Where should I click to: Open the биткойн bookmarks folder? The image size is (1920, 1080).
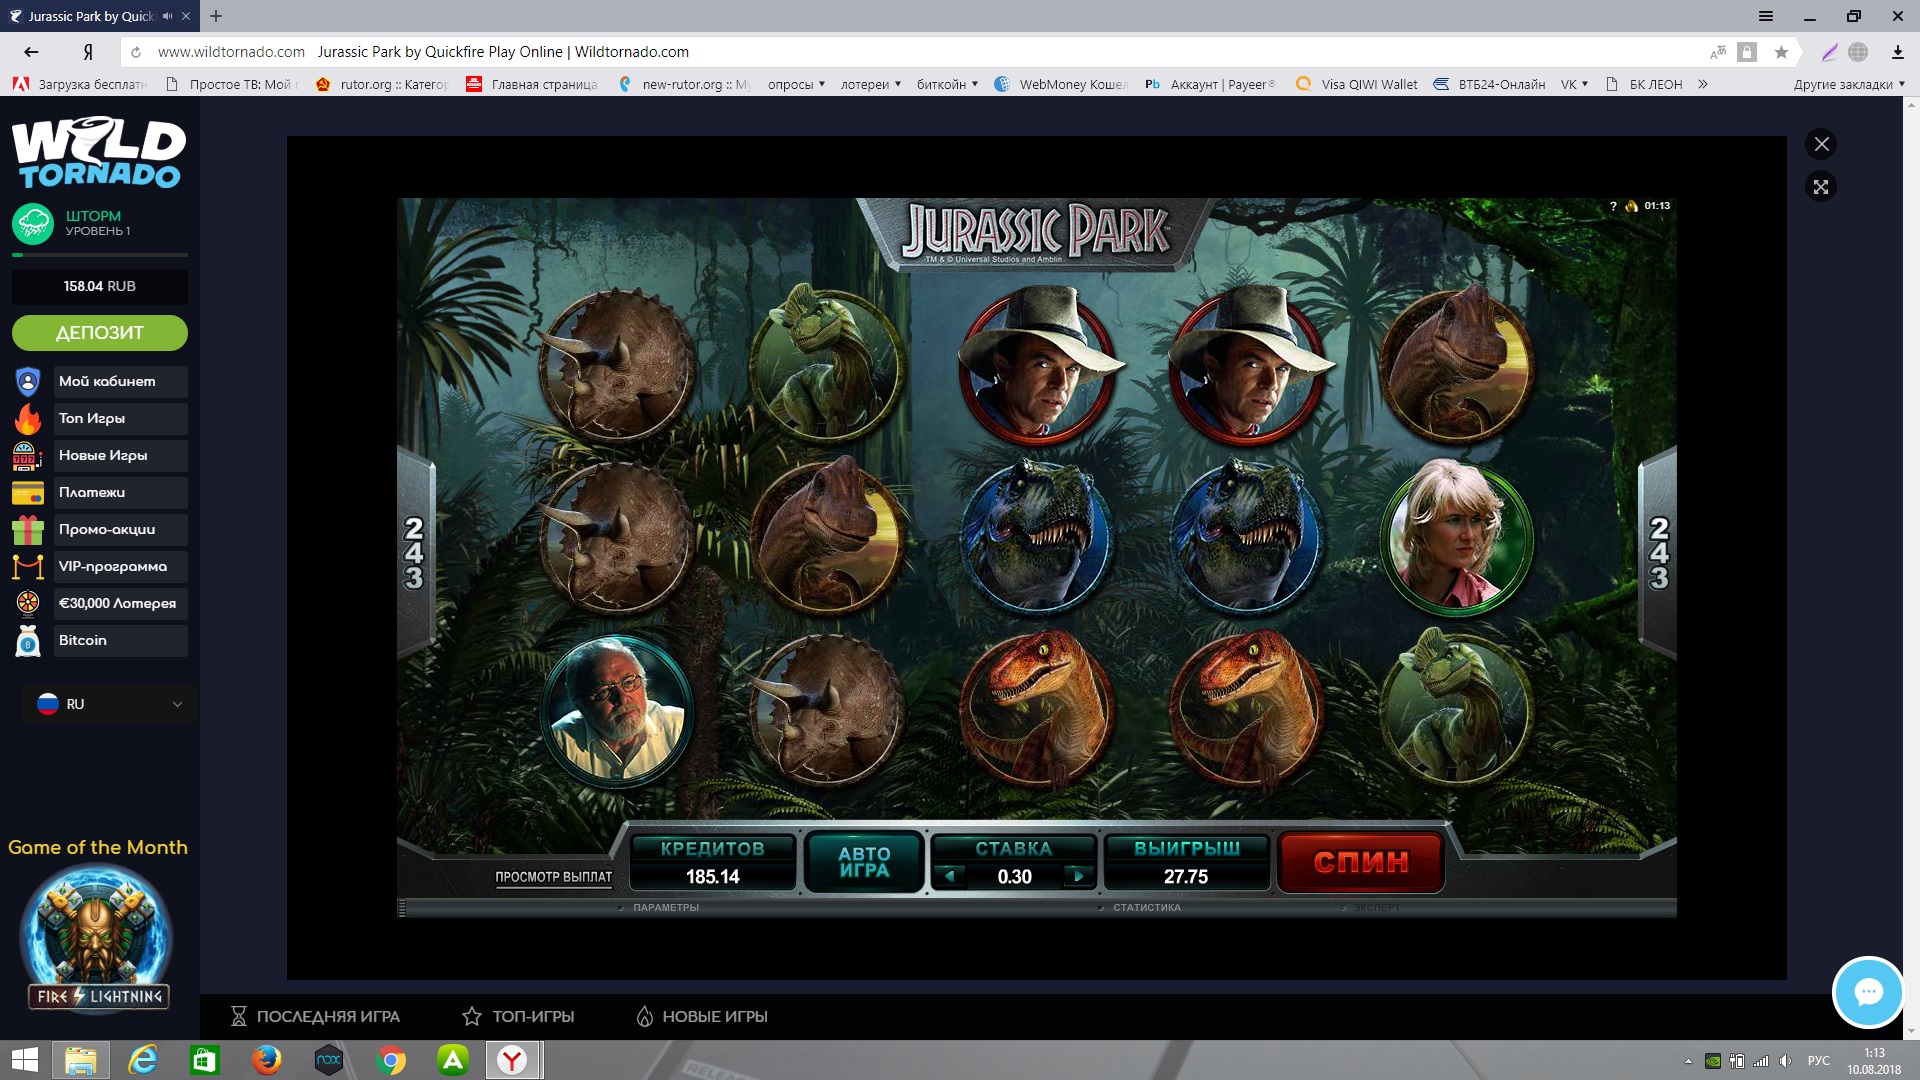946,85
